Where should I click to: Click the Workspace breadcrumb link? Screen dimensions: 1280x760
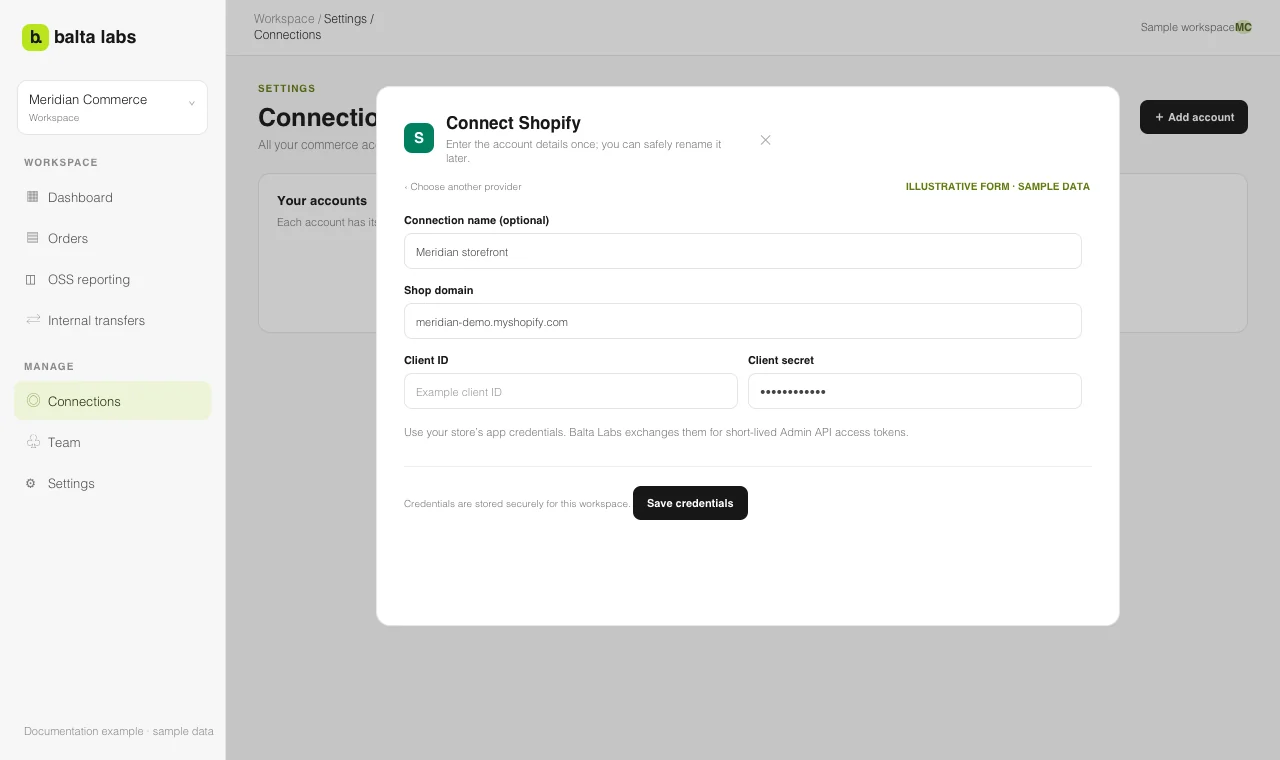tap(284, 19)
